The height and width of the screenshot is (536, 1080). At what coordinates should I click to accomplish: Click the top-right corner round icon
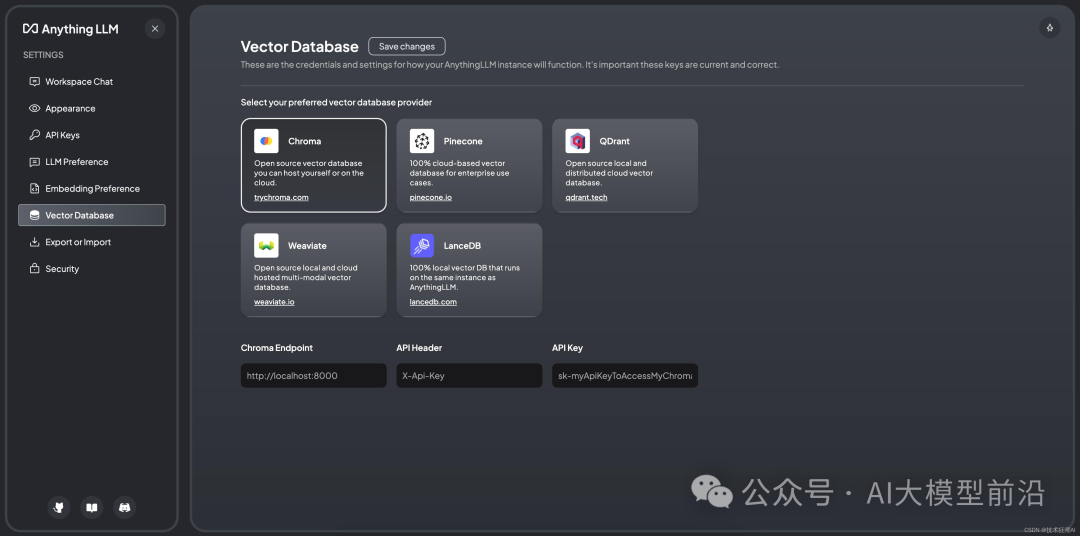1050,28
